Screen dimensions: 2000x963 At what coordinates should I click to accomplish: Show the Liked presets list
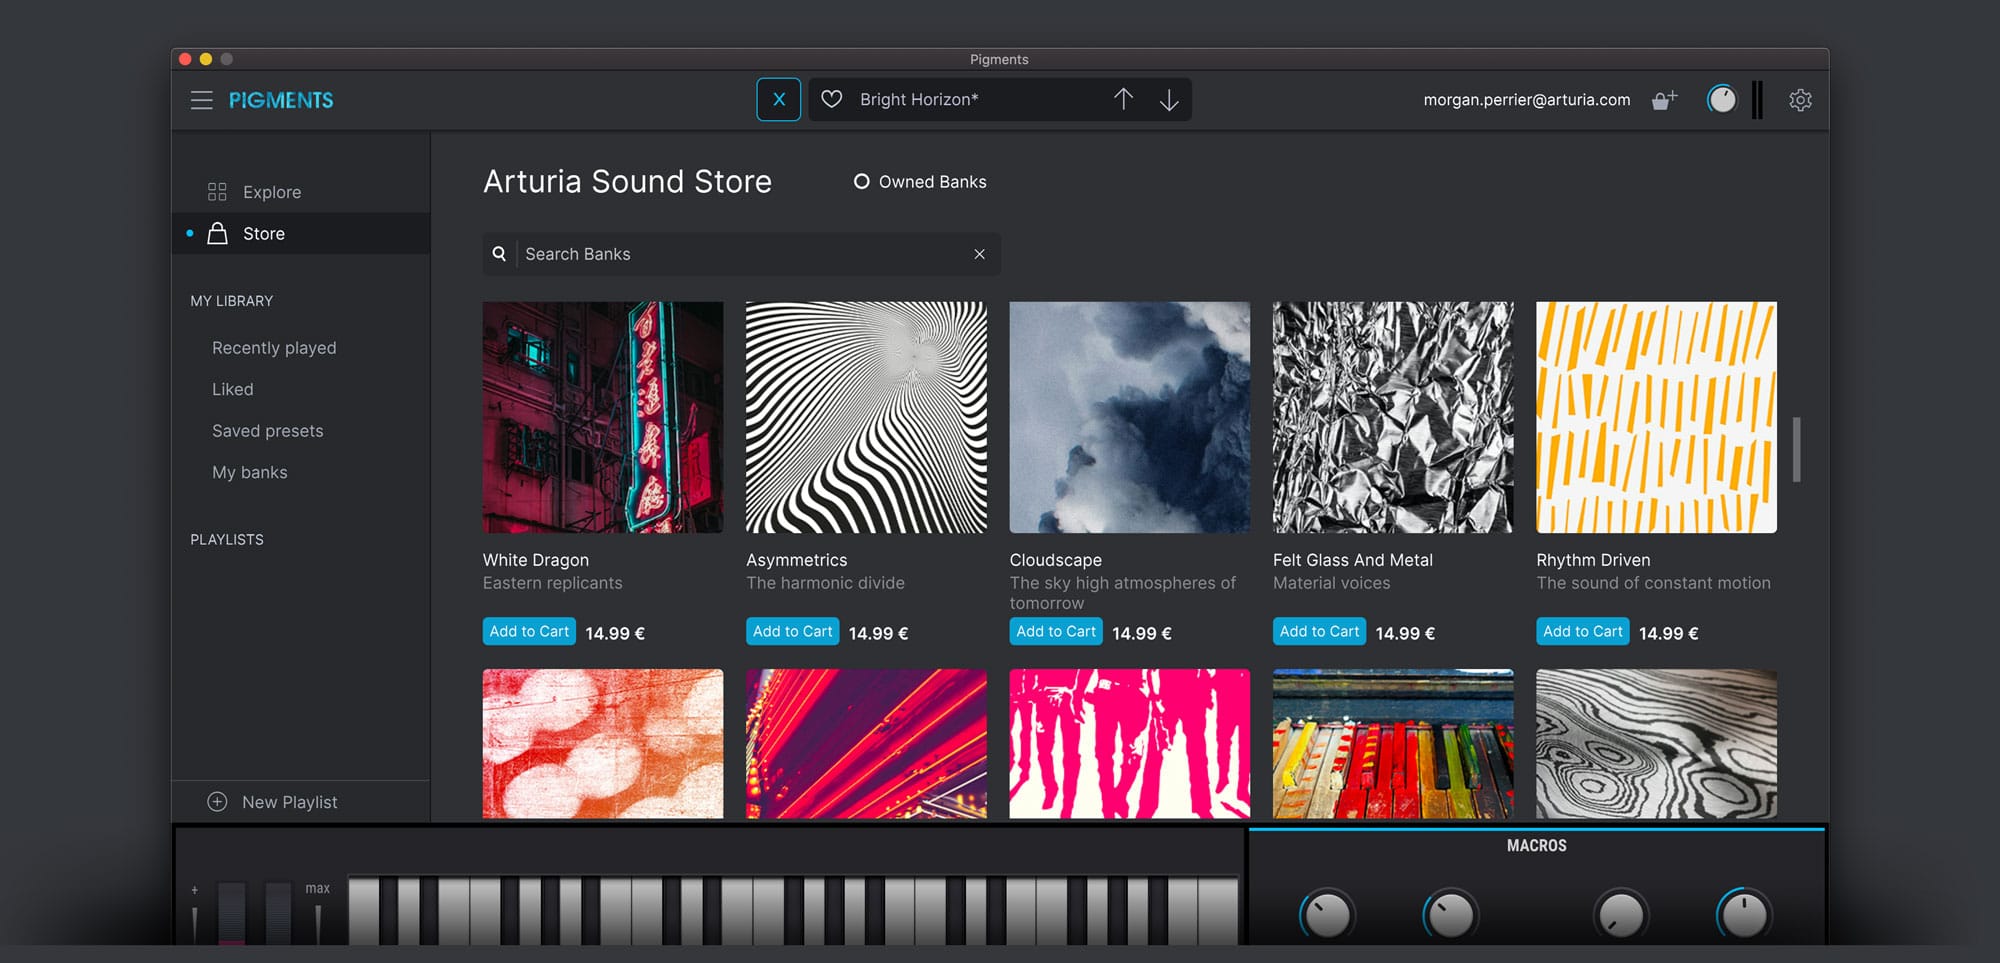232,390
